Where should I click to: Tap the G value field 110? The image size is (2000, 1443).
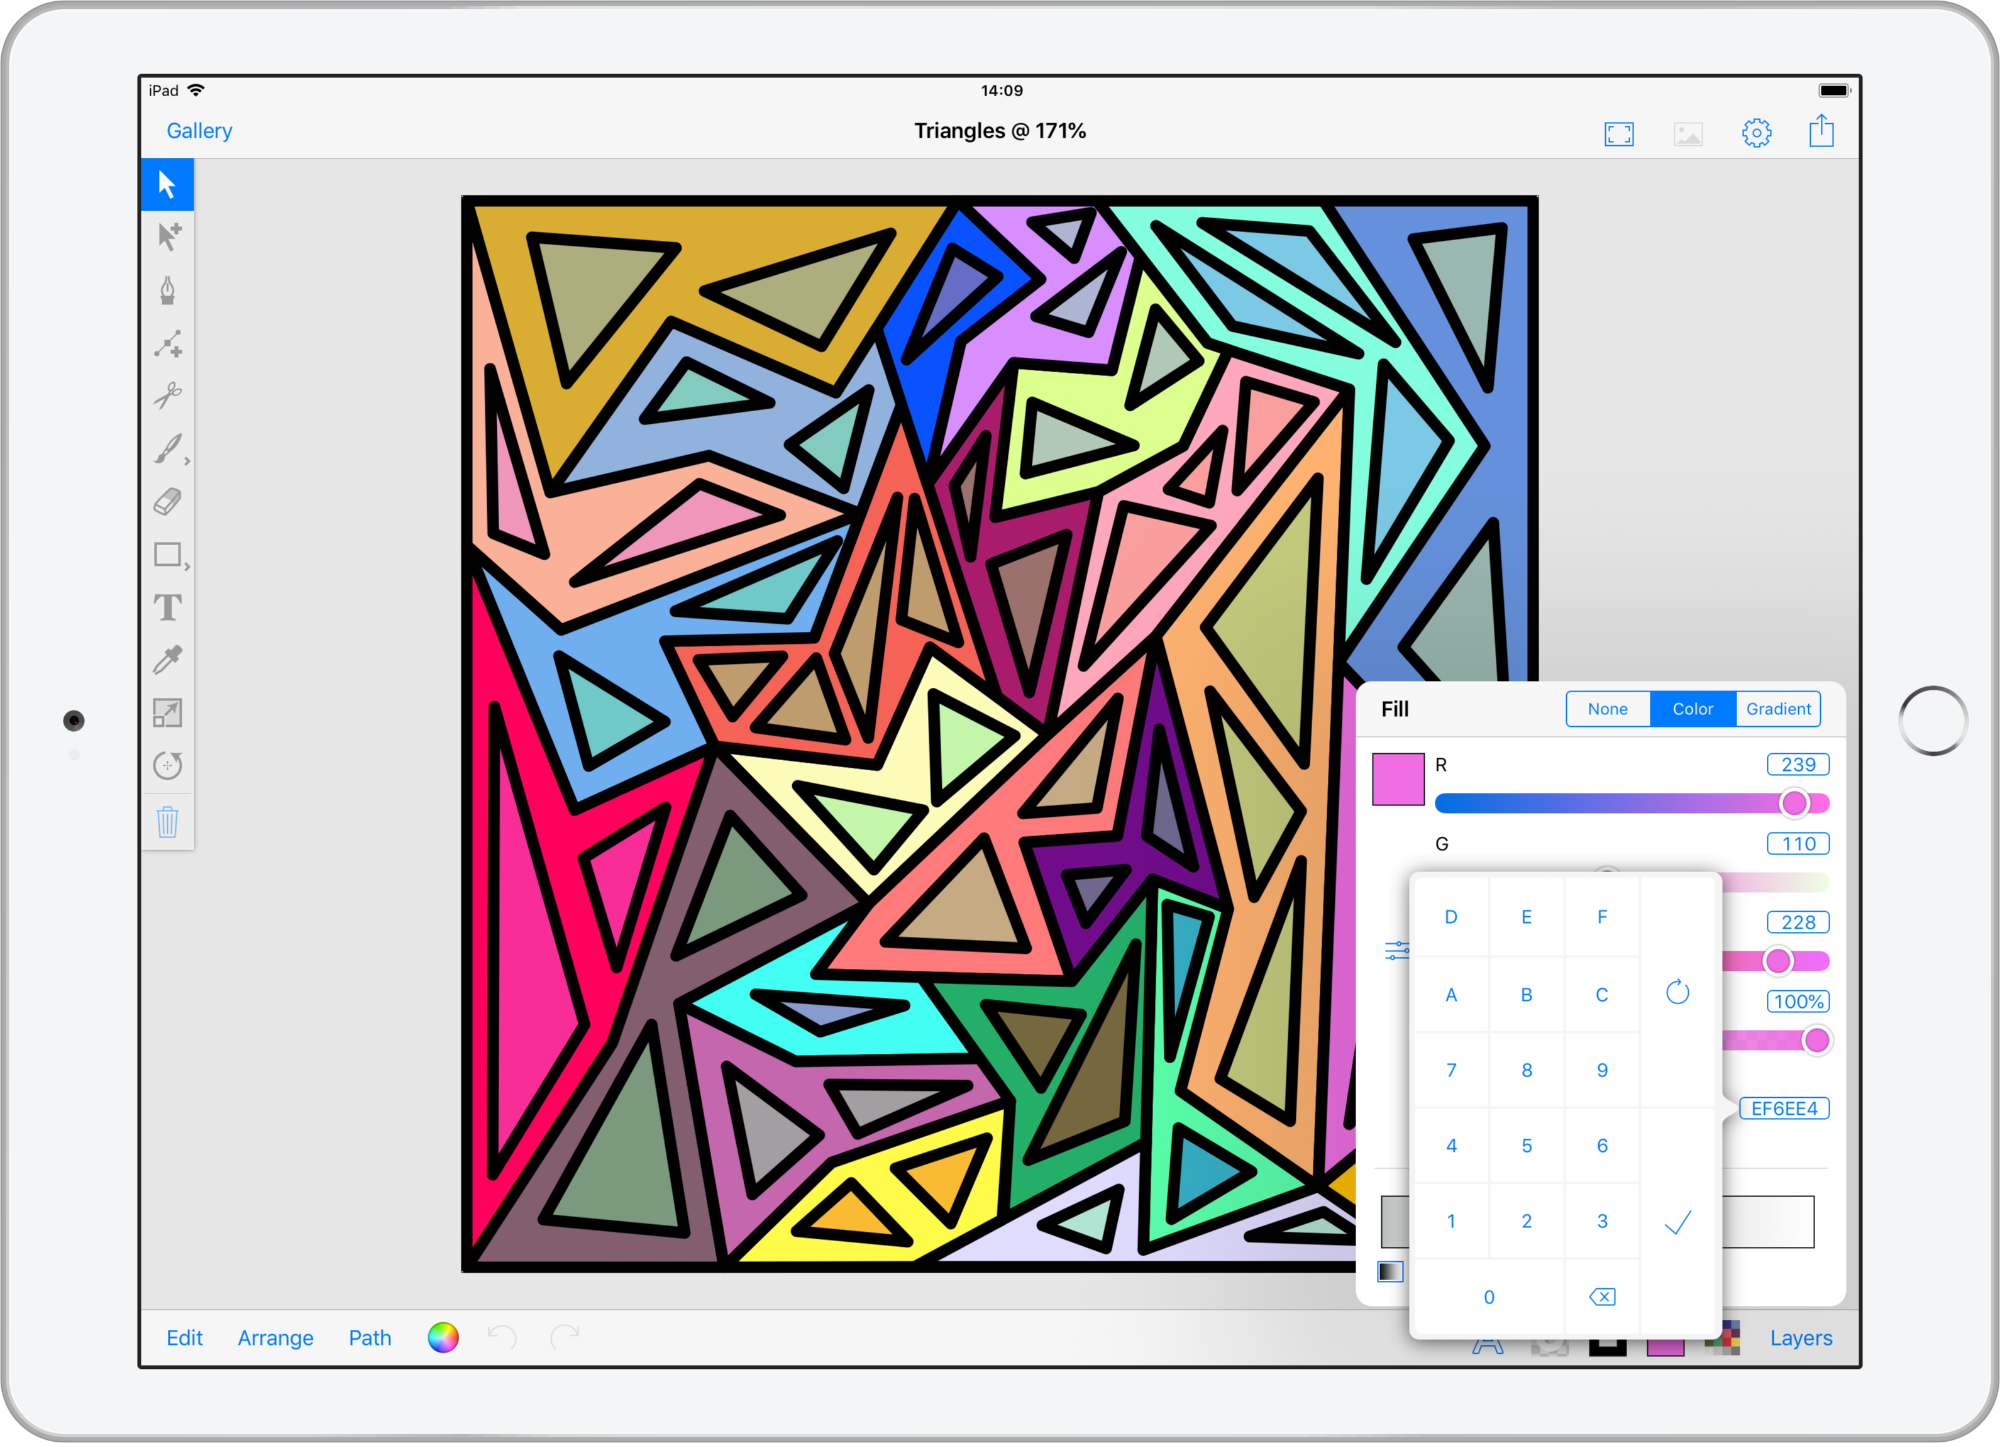click(x=1798, y=844)
